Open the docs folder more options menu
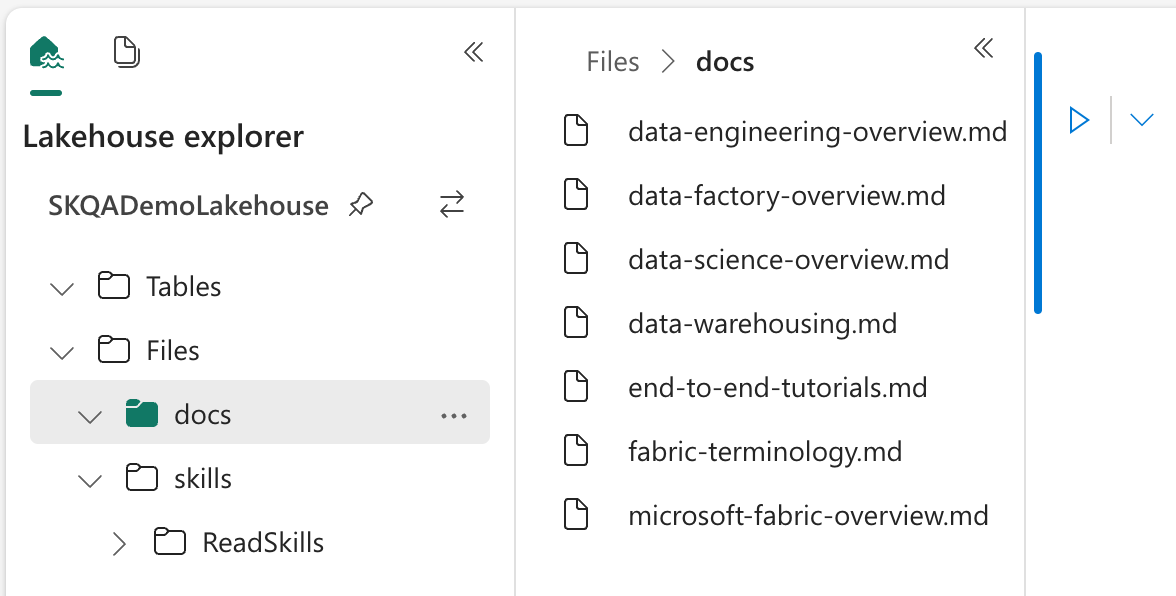Image resolution: width=1176 pixels, height=596 pixels. 454,415
